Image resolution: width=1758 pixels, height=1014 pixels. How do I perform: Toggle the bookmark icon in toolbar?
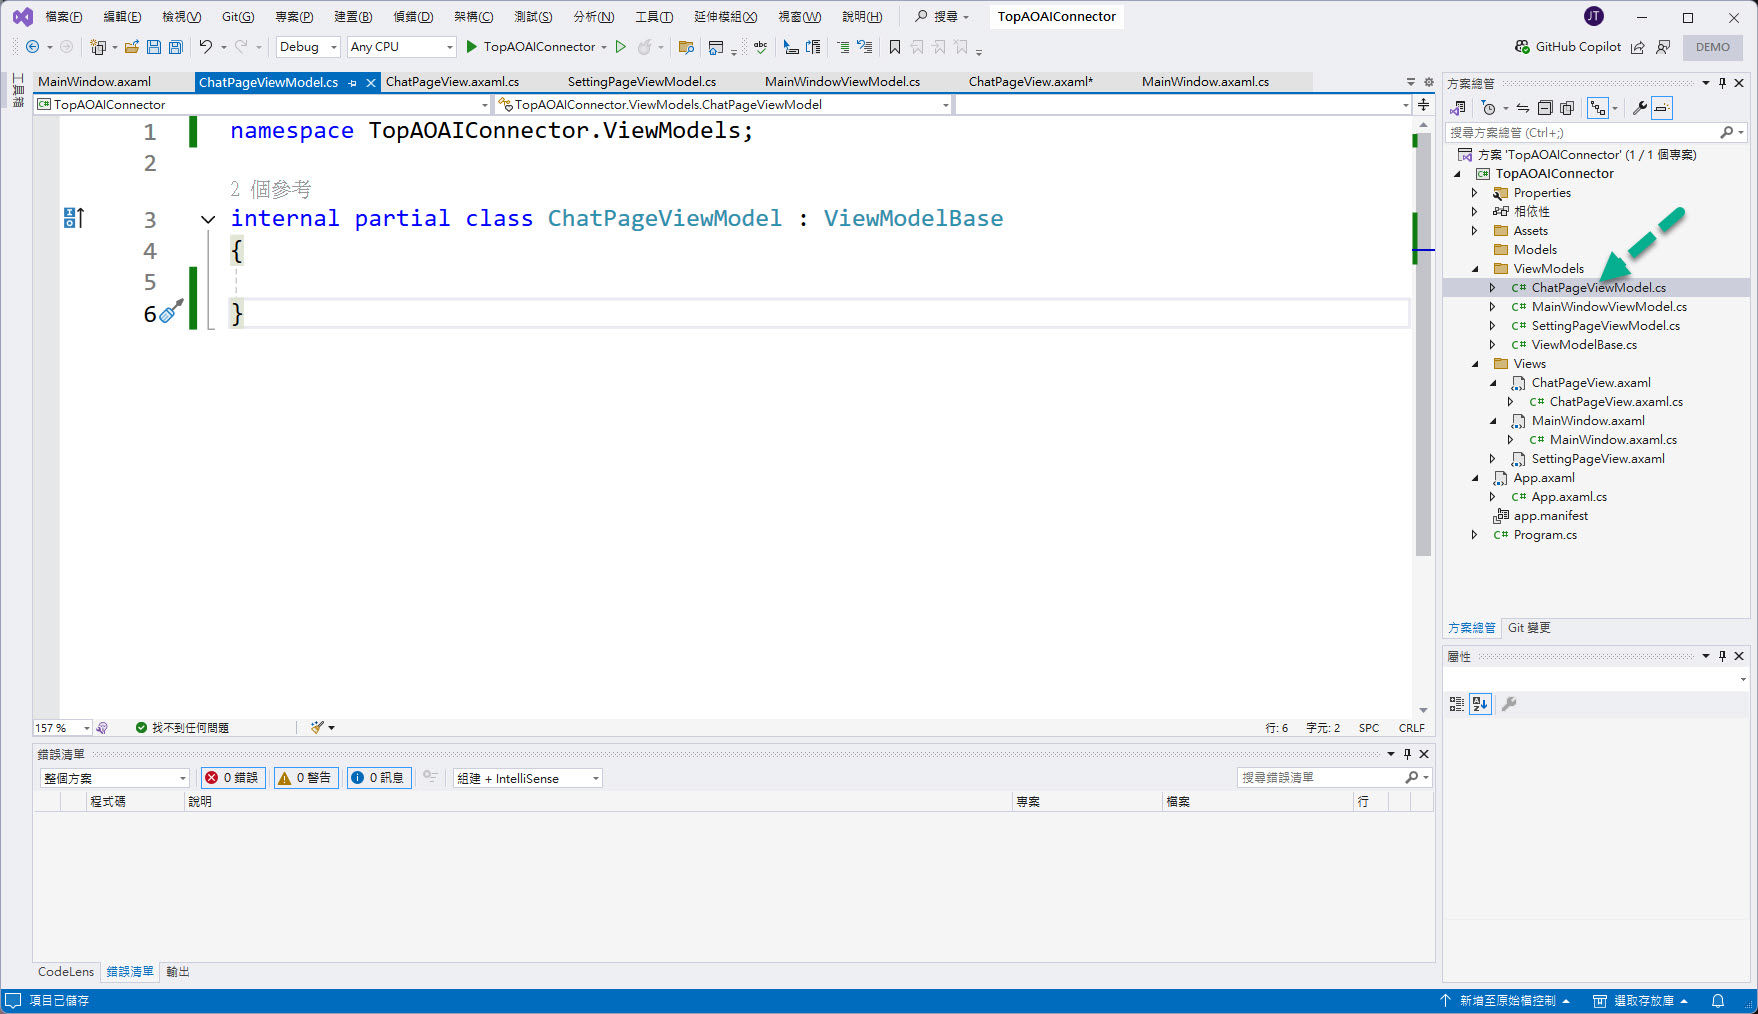[895, 47]
